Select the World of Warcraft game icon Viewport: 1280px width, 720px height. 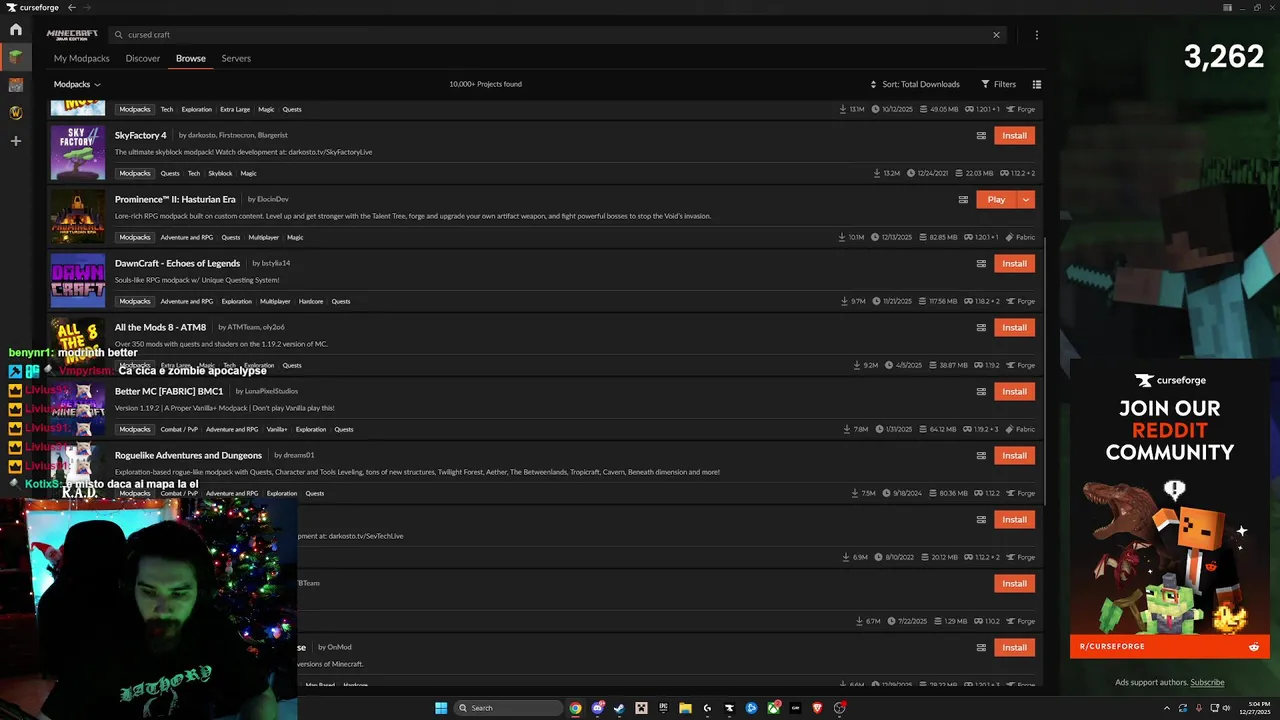coord(15,113)
